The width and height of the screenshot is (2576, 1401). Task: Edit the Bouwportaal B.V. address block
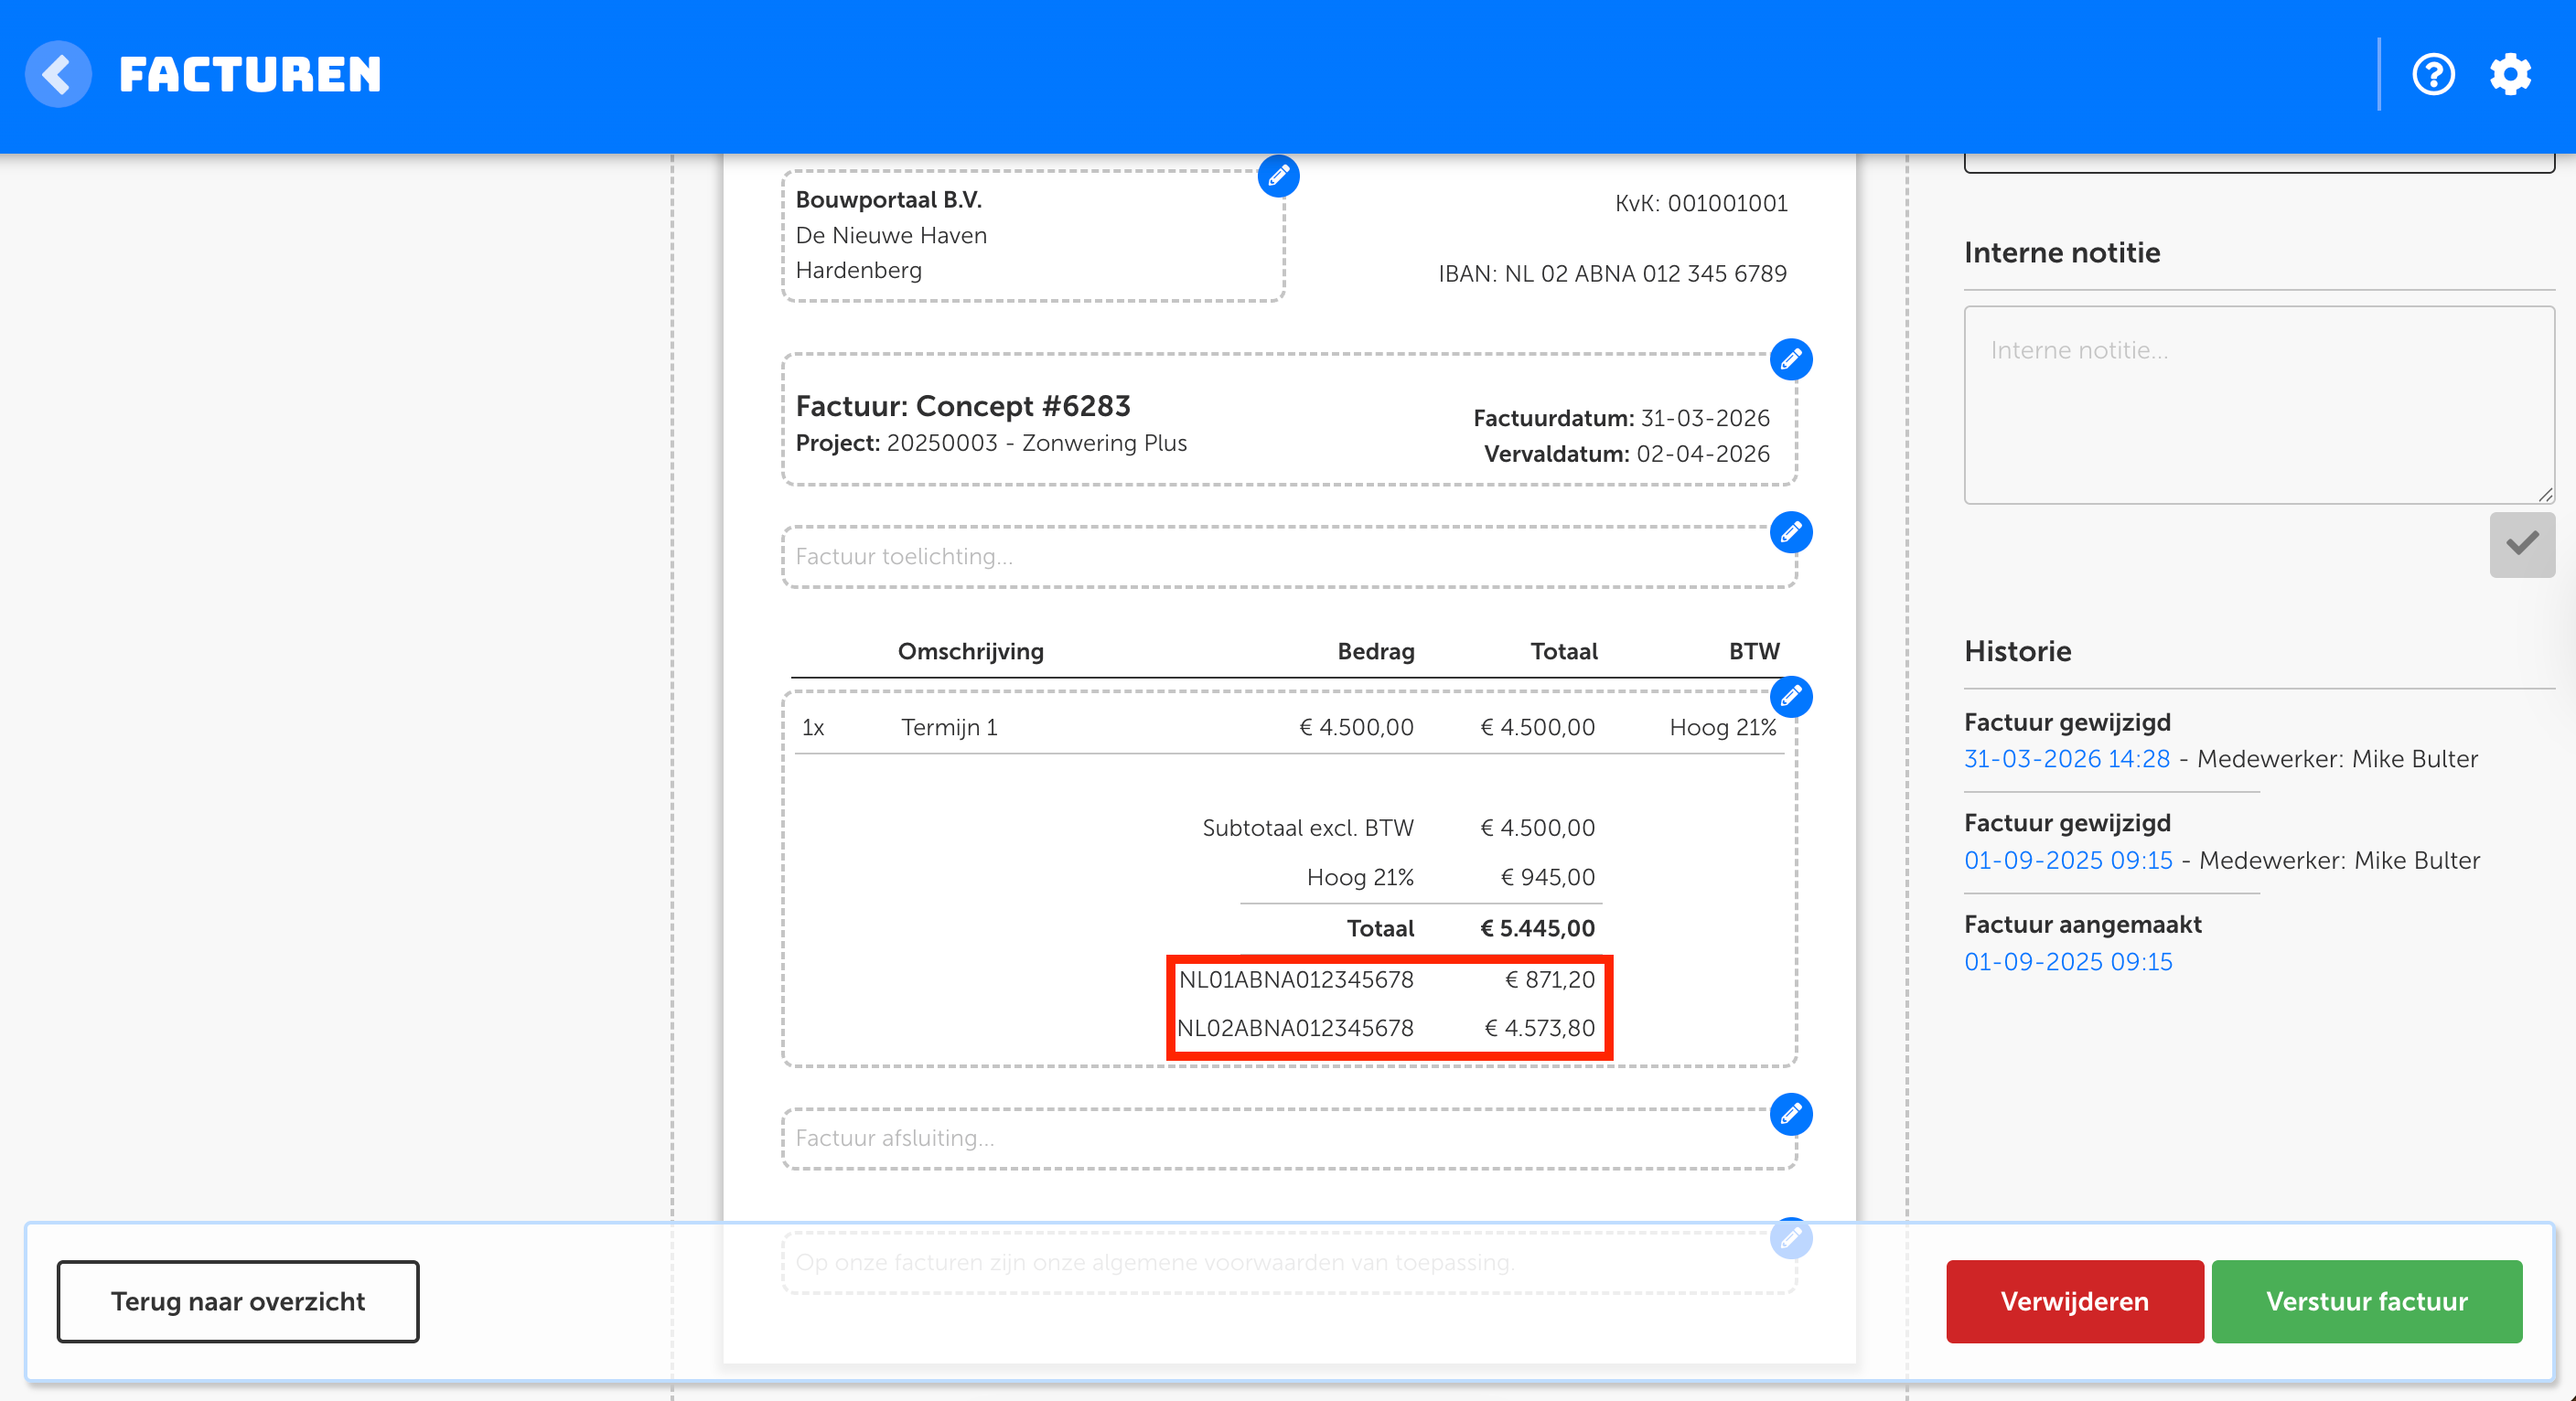point(1278,176)
